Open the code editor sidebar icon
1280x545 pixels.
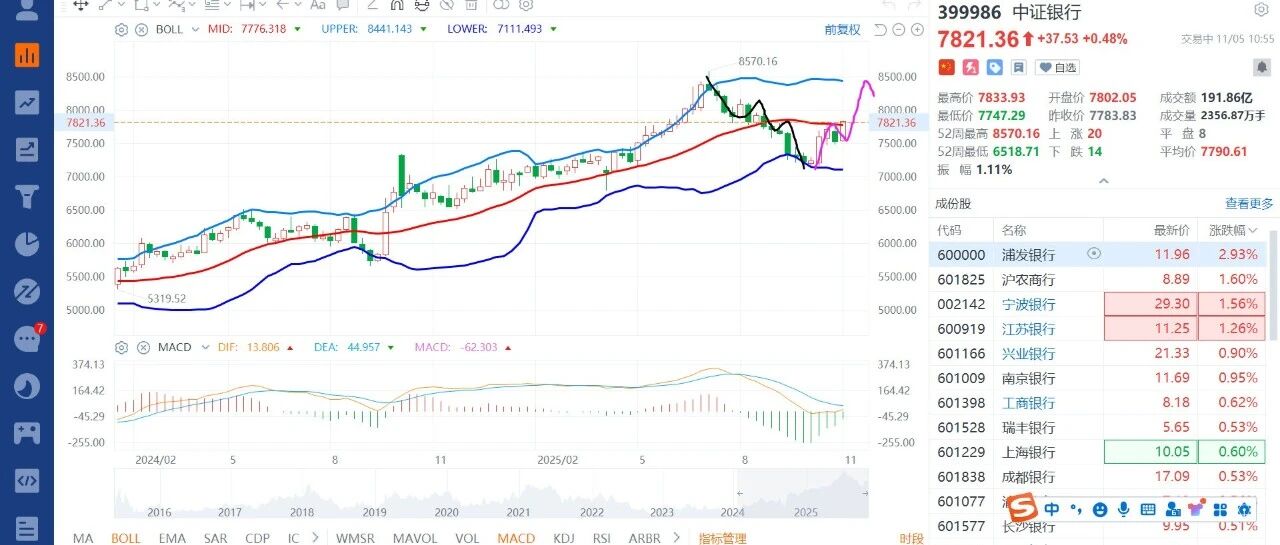coord(27,481)
